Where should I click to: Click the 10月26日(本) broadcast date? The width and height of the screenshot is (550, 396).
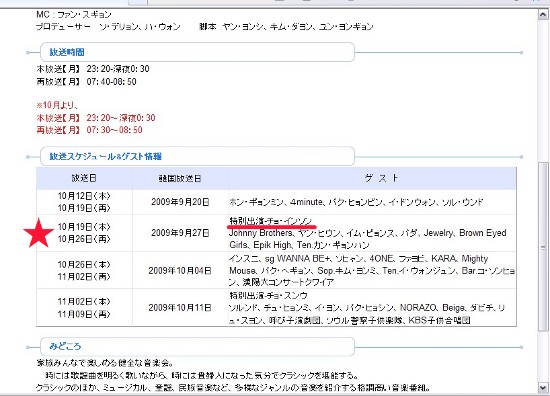coord(84,264)
